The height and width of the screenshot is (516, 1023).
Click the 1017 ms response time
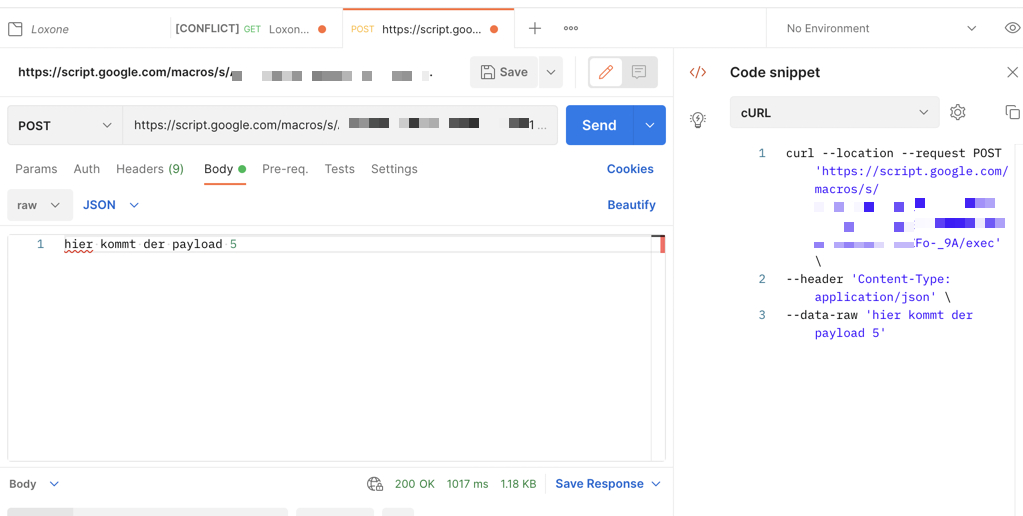click(468, 484)
